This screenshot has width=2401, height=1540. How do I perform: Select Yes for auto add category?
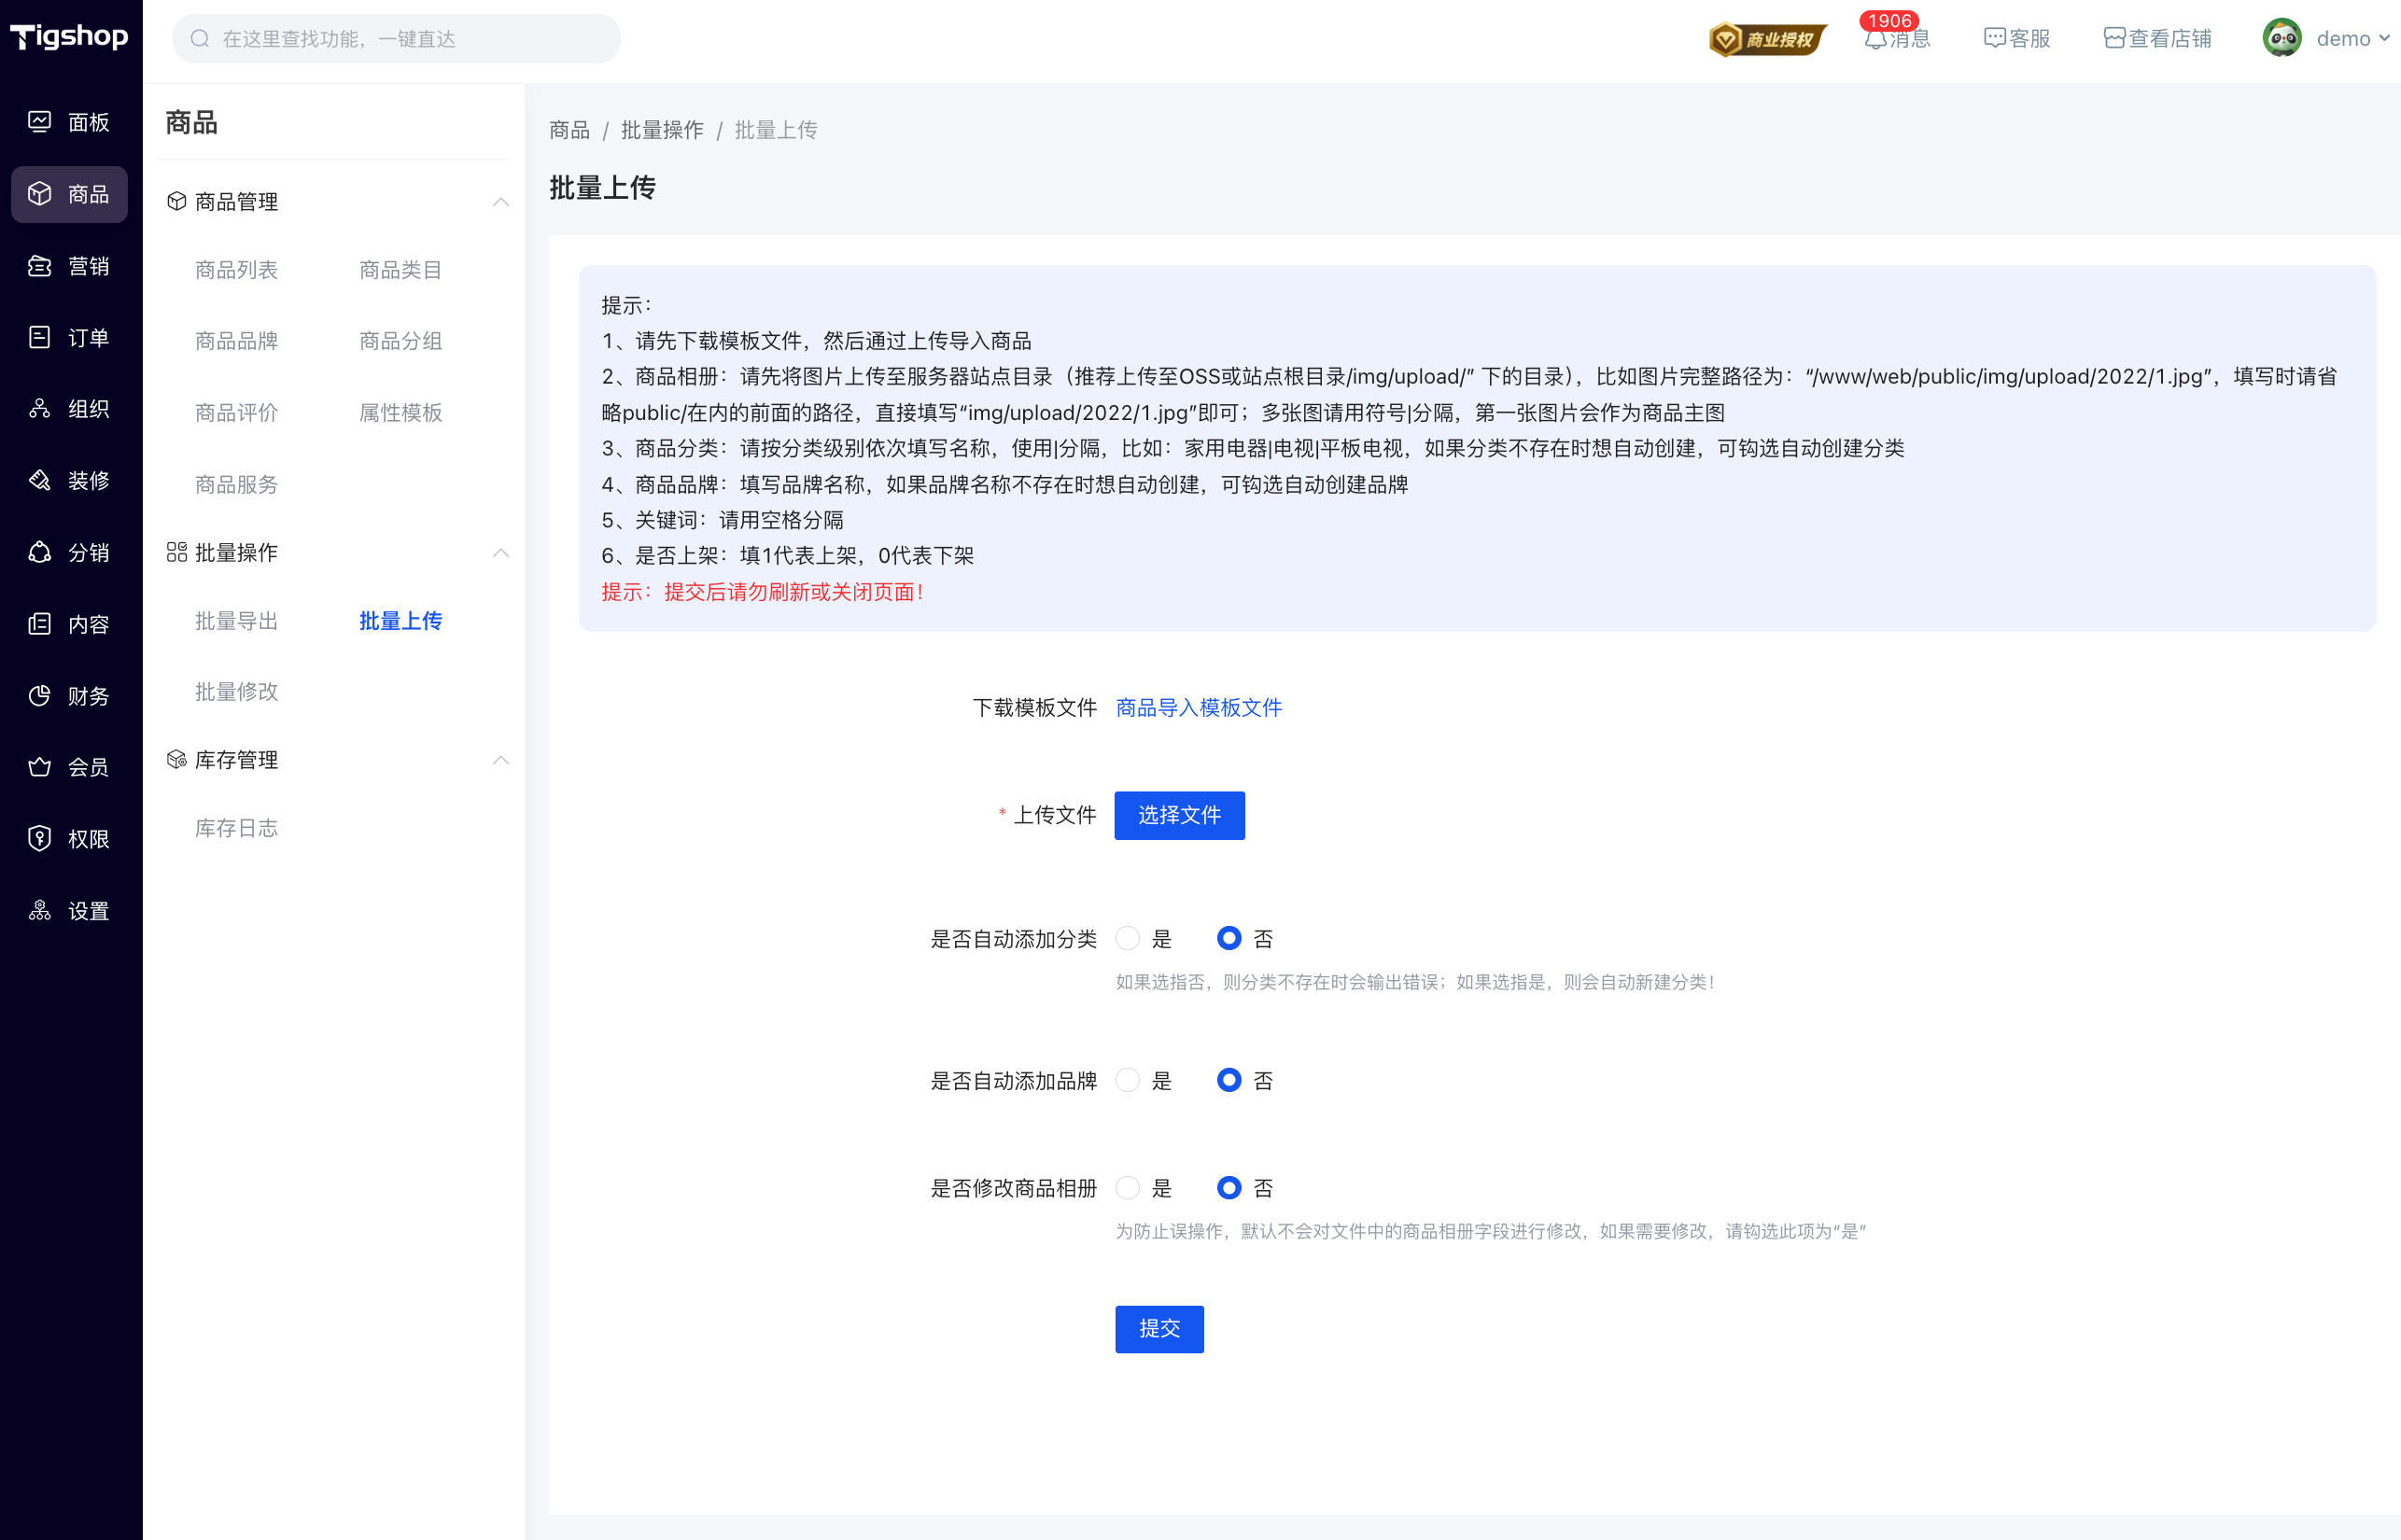coord(1128,938)
